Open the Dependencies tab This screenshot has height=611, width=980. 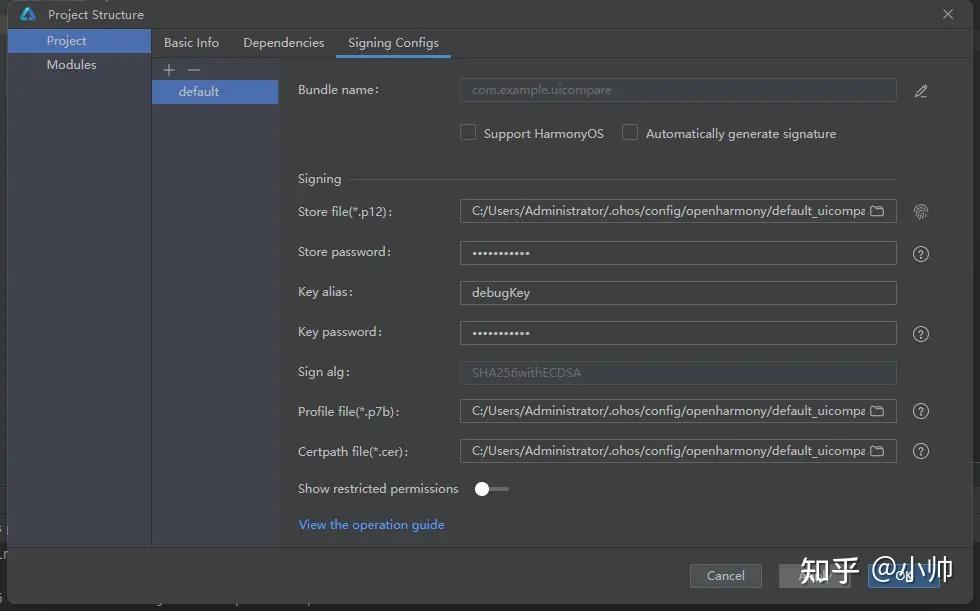pos(283,43)
